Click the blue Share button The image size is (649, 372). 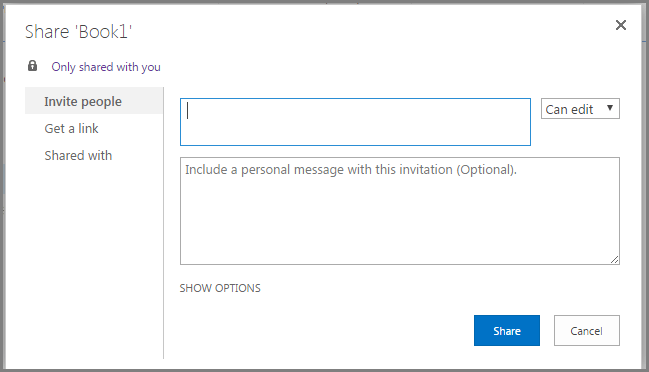(x=507, y=330)
